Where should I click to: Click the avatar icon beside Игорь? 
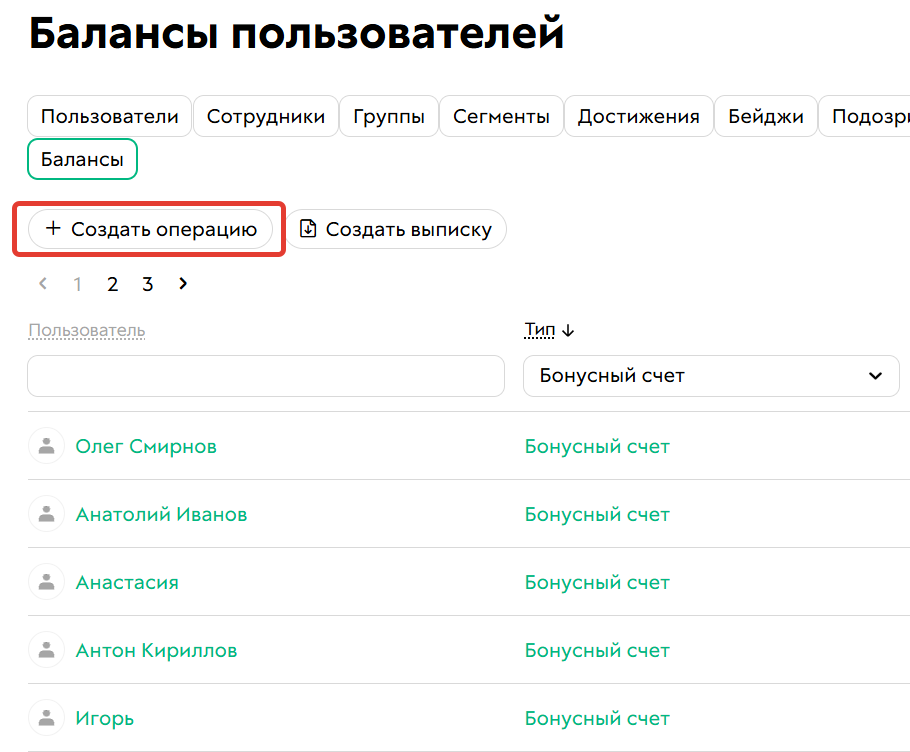click(46, 718)
